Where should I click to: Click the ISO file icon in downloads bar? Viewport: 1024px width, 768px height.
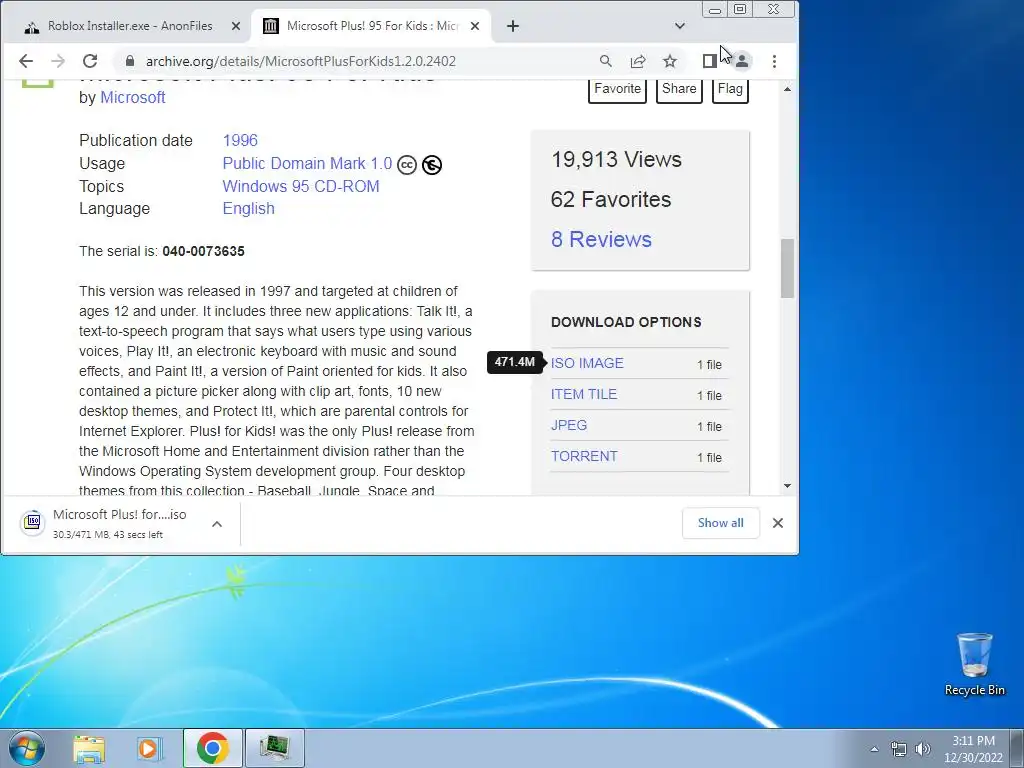(x=32, y=522)
